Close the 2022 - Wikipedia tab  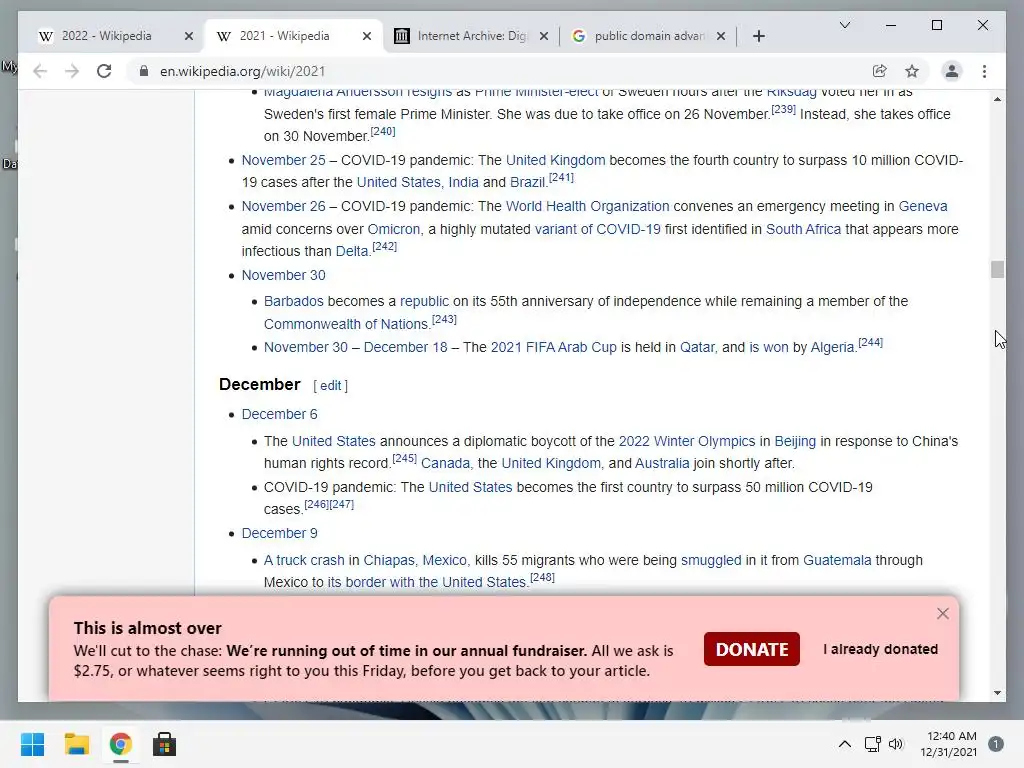(x=189, y=36)
